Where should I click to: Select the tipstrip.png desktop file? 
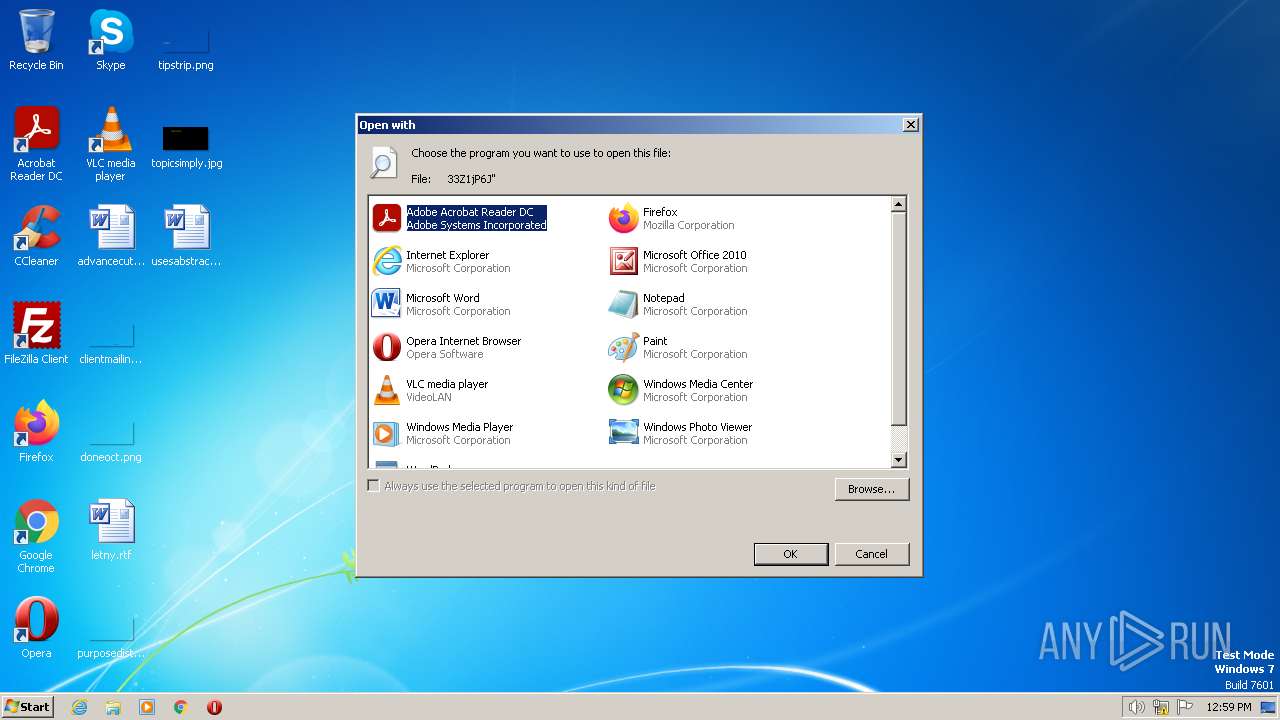pos(186,50)
